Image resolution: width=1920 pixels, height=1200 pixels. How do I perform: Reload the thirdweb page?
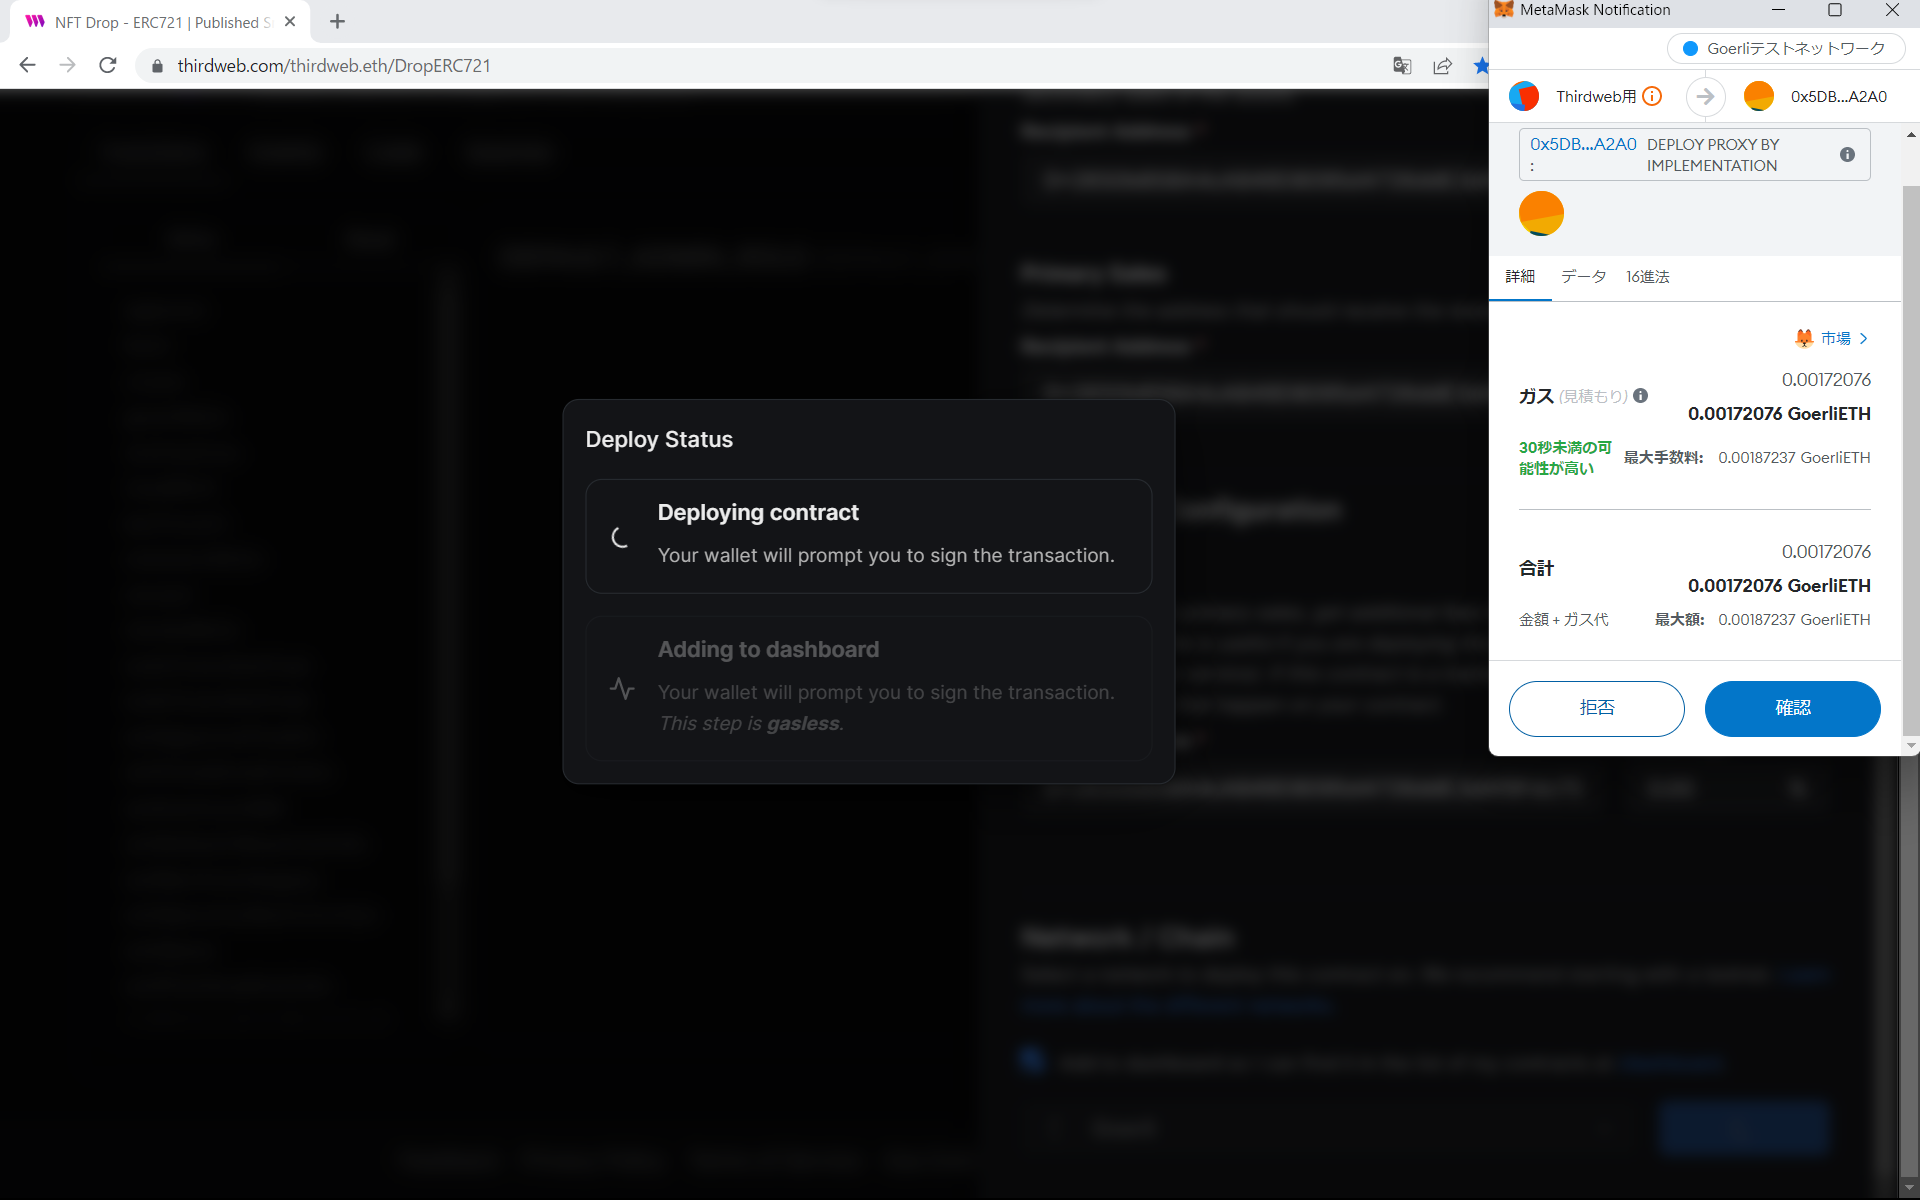[108, 66]
